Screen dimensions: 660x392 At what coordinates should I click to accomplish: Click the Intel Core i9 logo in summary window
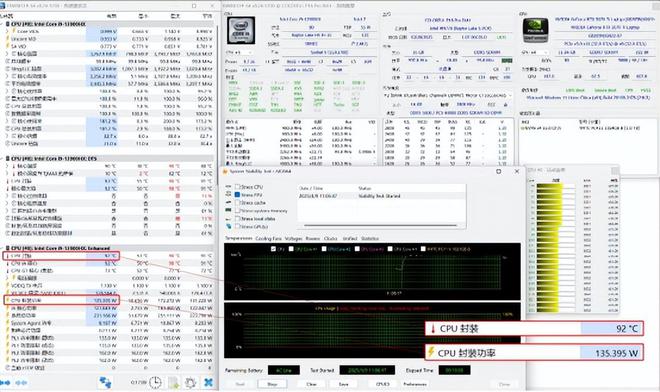[241, 30]
